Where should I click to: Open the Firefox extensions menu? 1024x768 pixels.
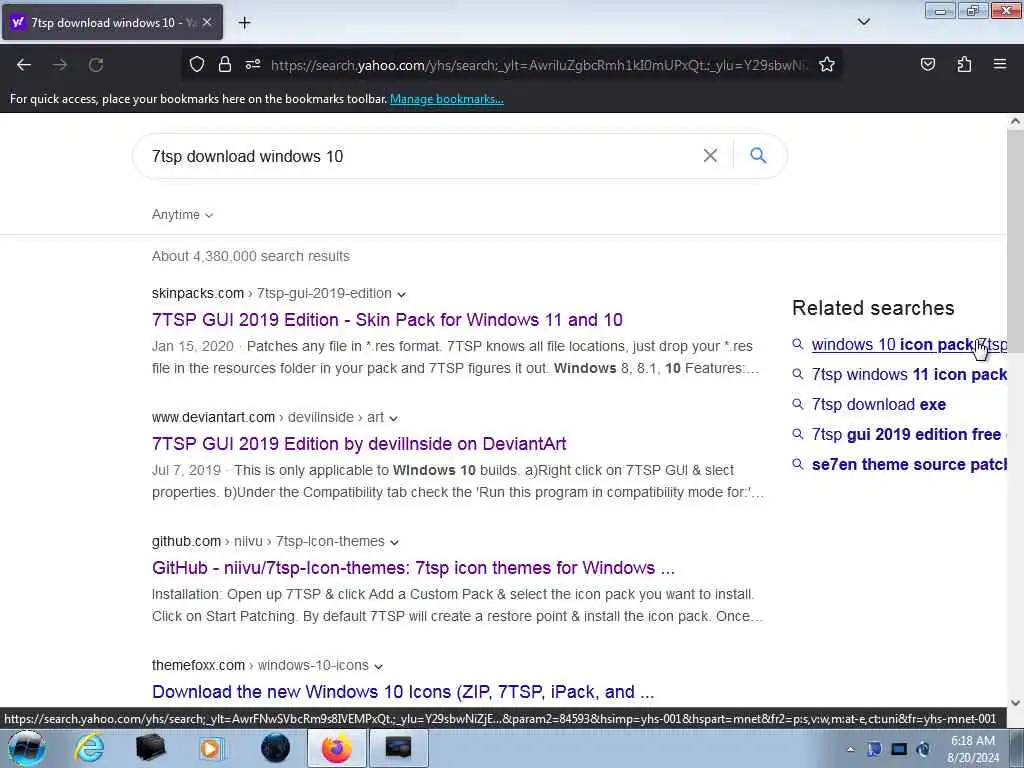coord(964,64)
